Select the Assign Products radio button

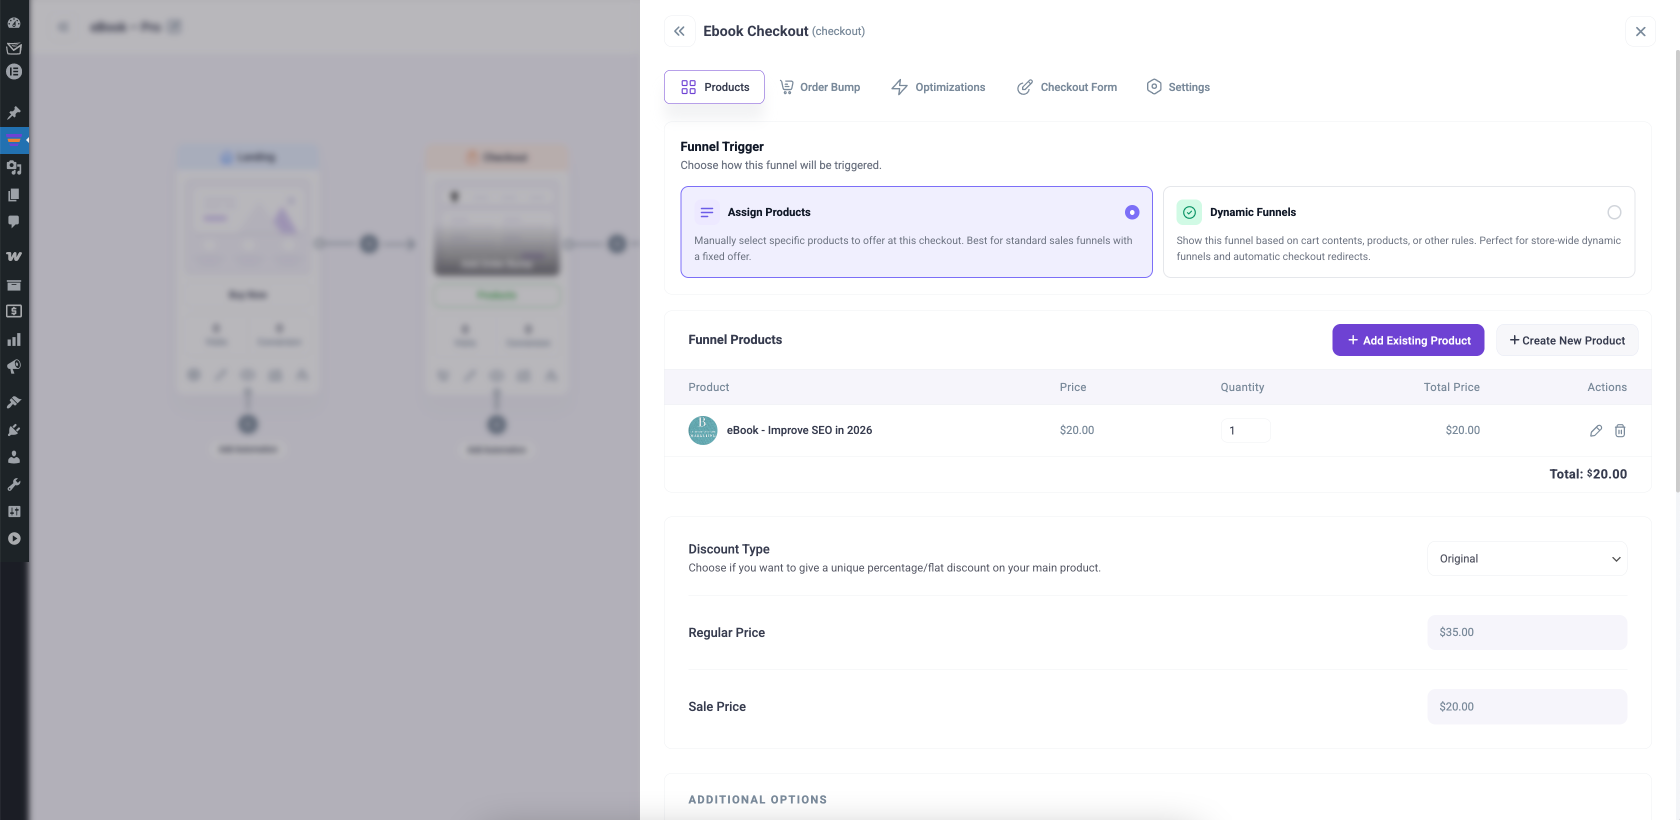pos(1132,212)
